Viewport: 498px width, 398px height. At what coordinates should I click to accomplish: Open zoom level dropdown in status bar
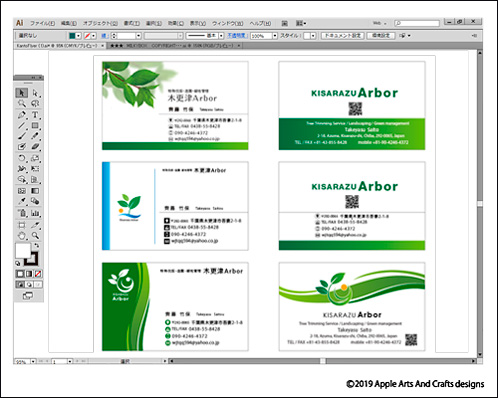33,361
